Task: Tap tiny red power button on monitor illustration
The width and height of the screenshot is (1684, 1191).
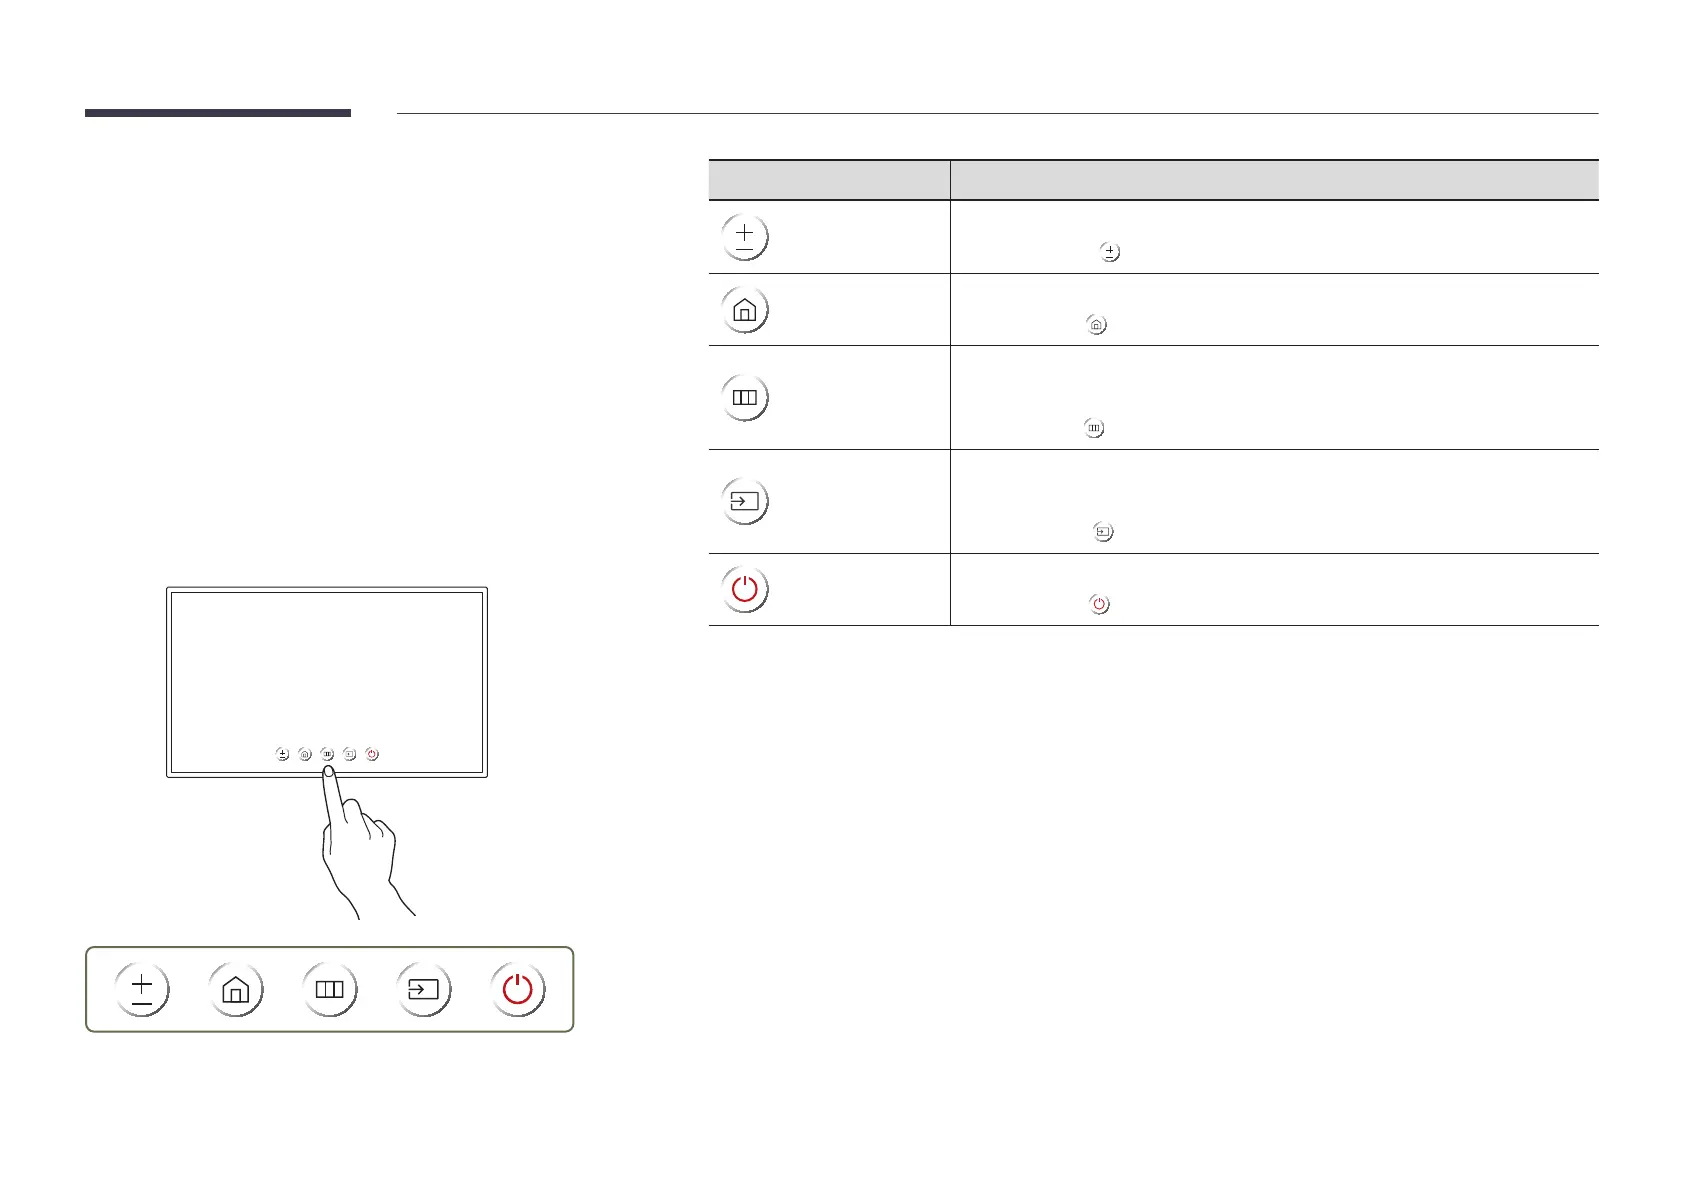Action: [x=372, y=754]
